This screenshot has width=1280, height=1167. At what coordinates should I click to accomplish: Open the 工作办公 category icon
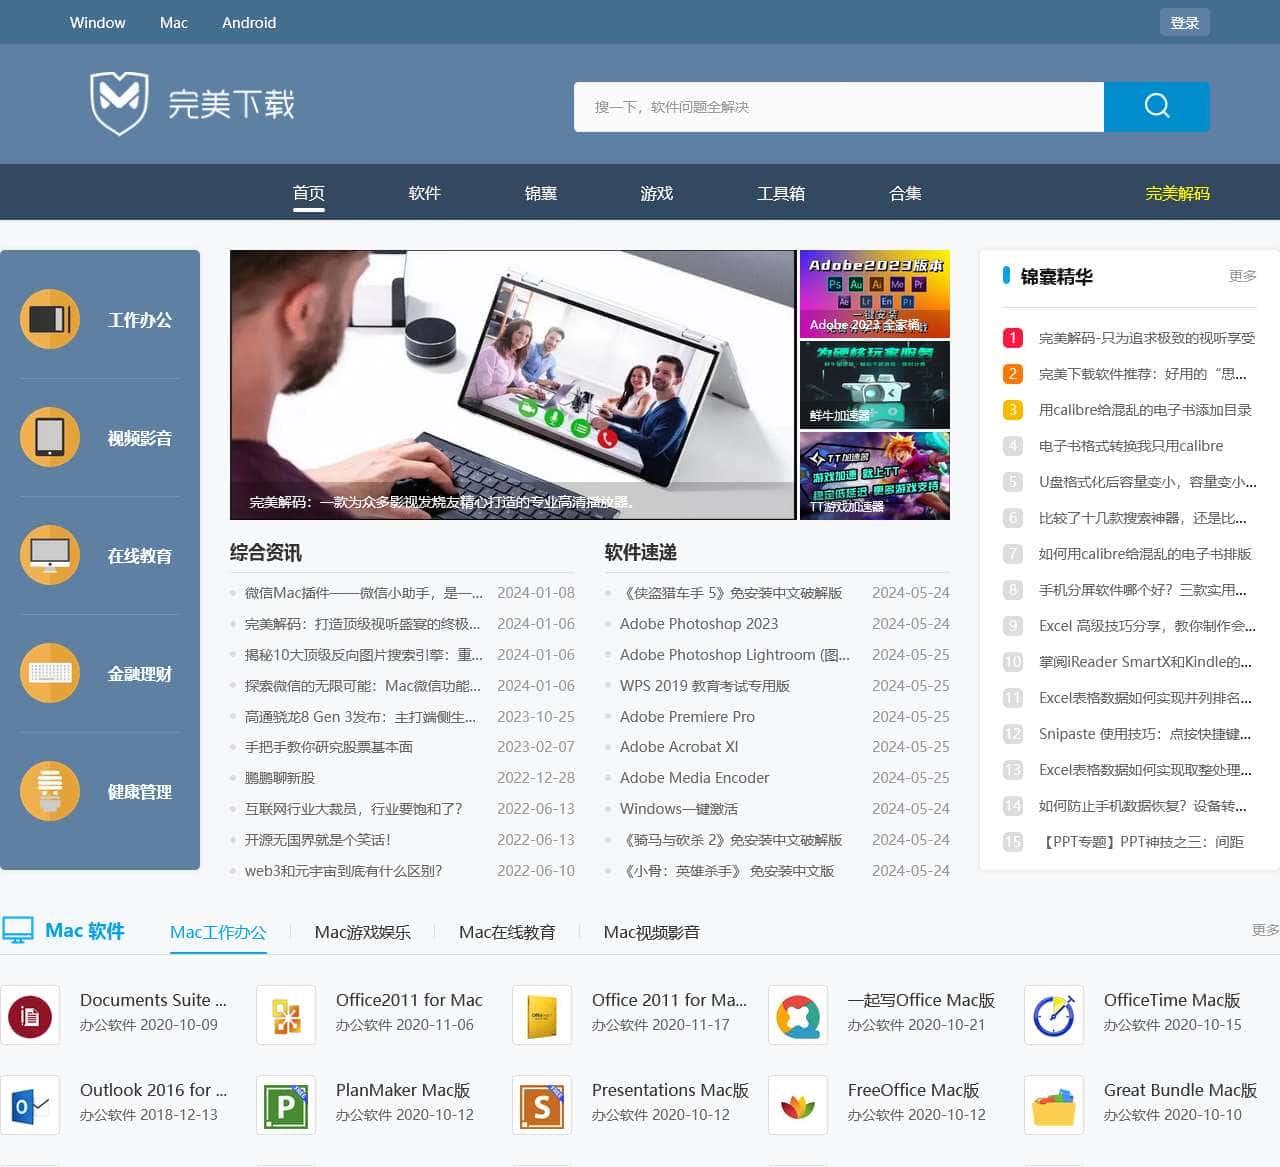(x=50, y=319)
